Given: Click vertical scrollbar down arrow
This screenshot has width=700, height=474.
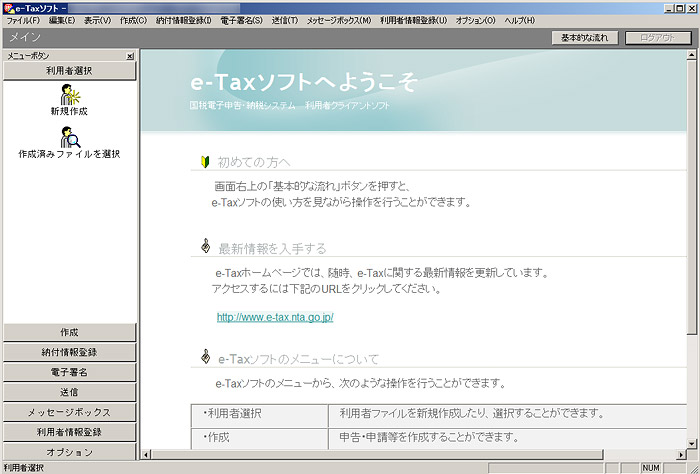Looking at the screenshot, I should pyautogui.click(x=692, y=444).
